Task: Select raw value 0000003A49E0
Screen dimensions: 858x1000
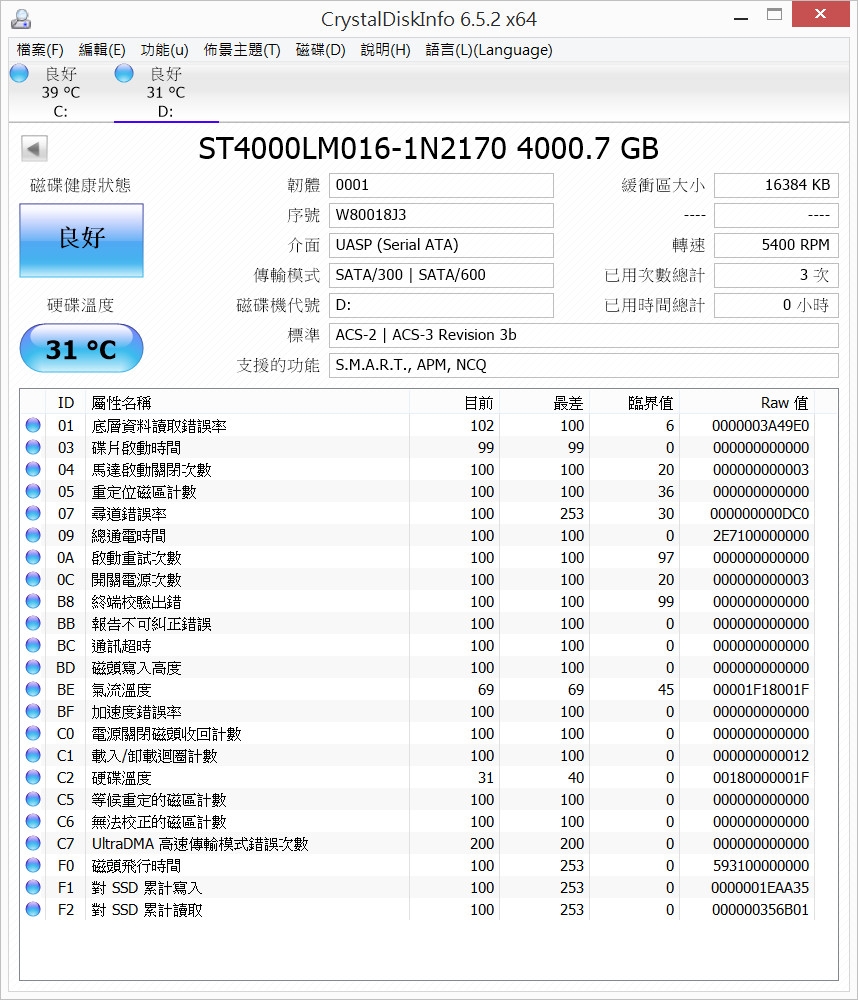Action: pos(760,425)
